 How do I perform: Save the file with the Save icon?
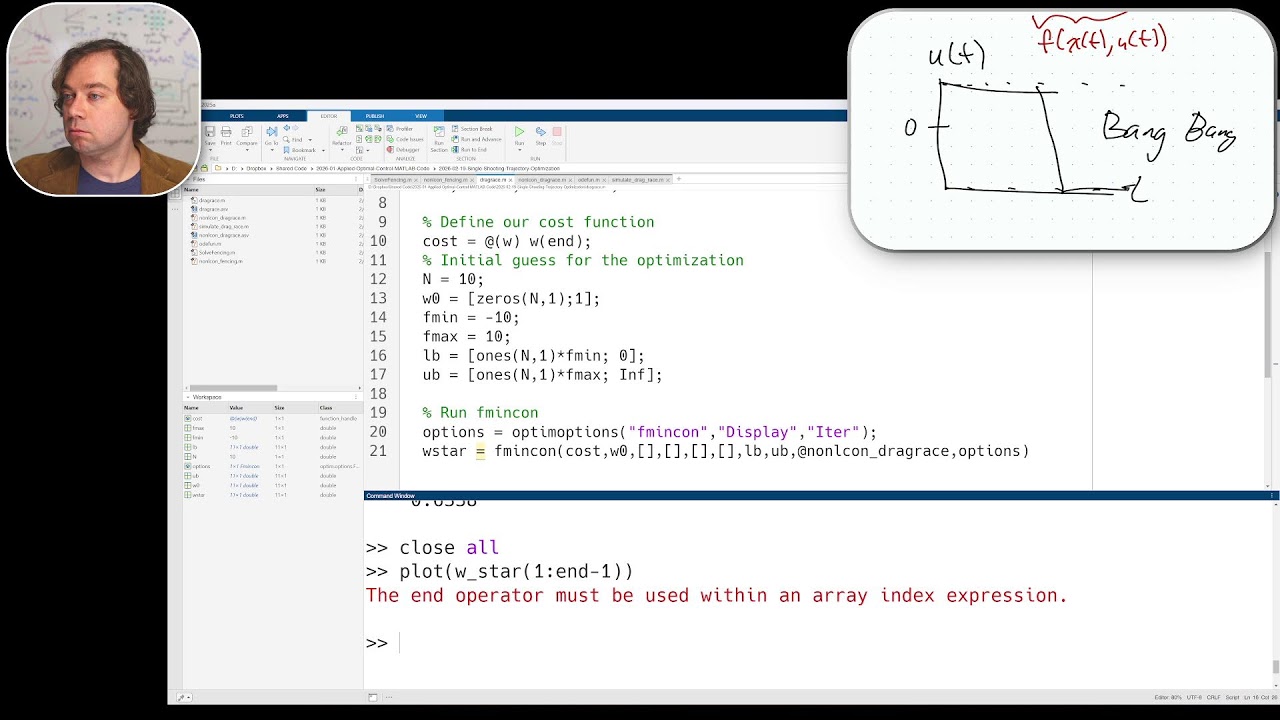210,132
